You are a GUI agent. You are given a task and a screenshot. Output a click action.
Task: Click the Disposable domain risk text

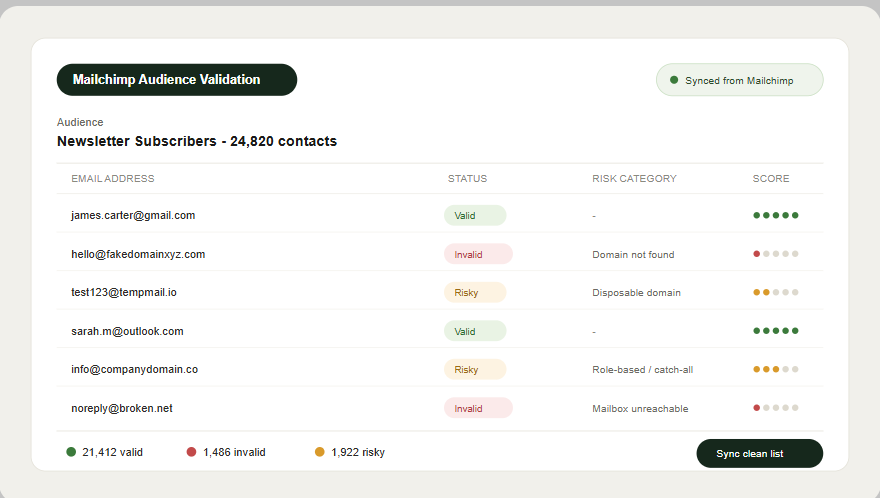click(x=636, y=293)
